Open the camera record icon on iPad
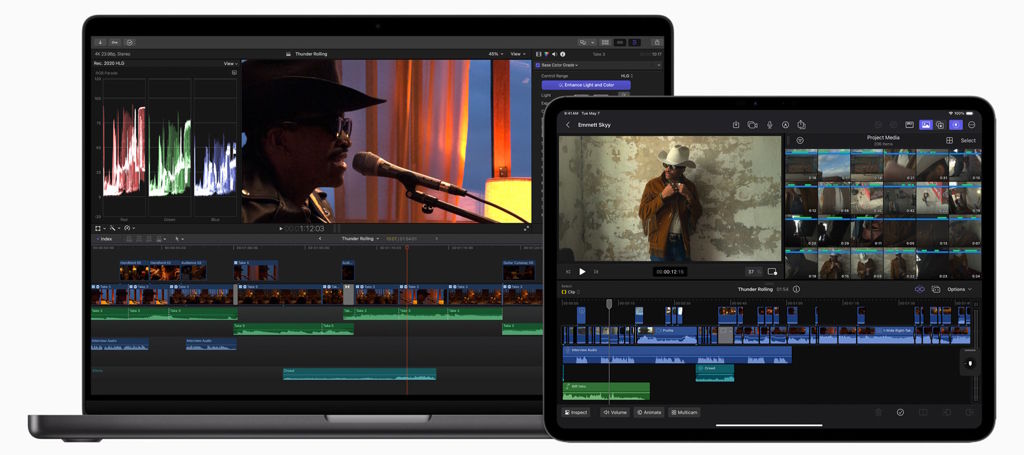The height and width of the screenshot is (455, 1024). (x=752, y=125)
